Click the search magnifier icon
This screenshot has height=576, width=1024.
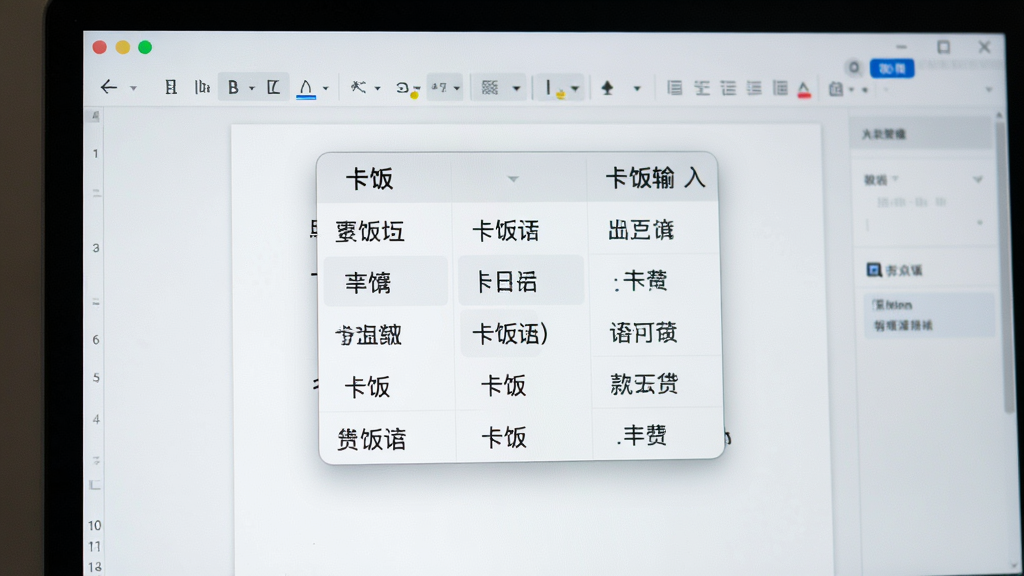point(854,68)
